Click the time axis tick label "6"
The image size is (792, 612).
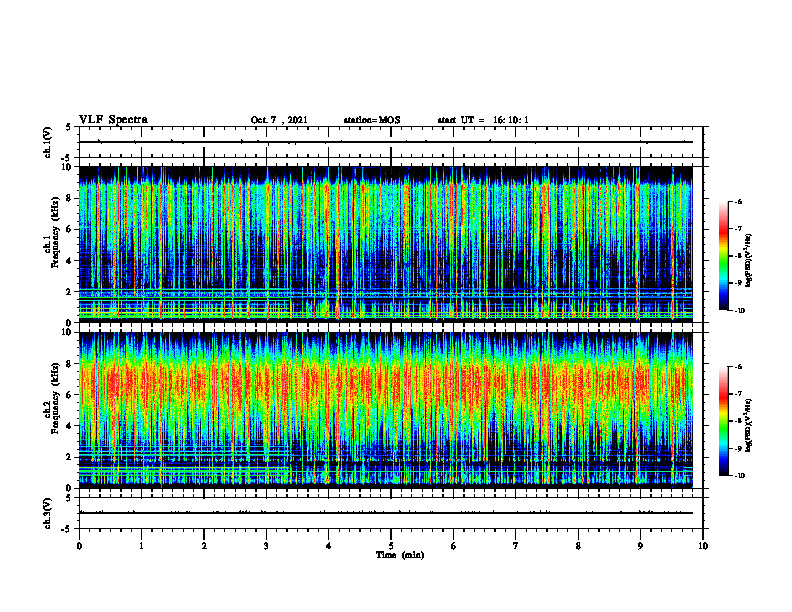(x=454, y=546)
